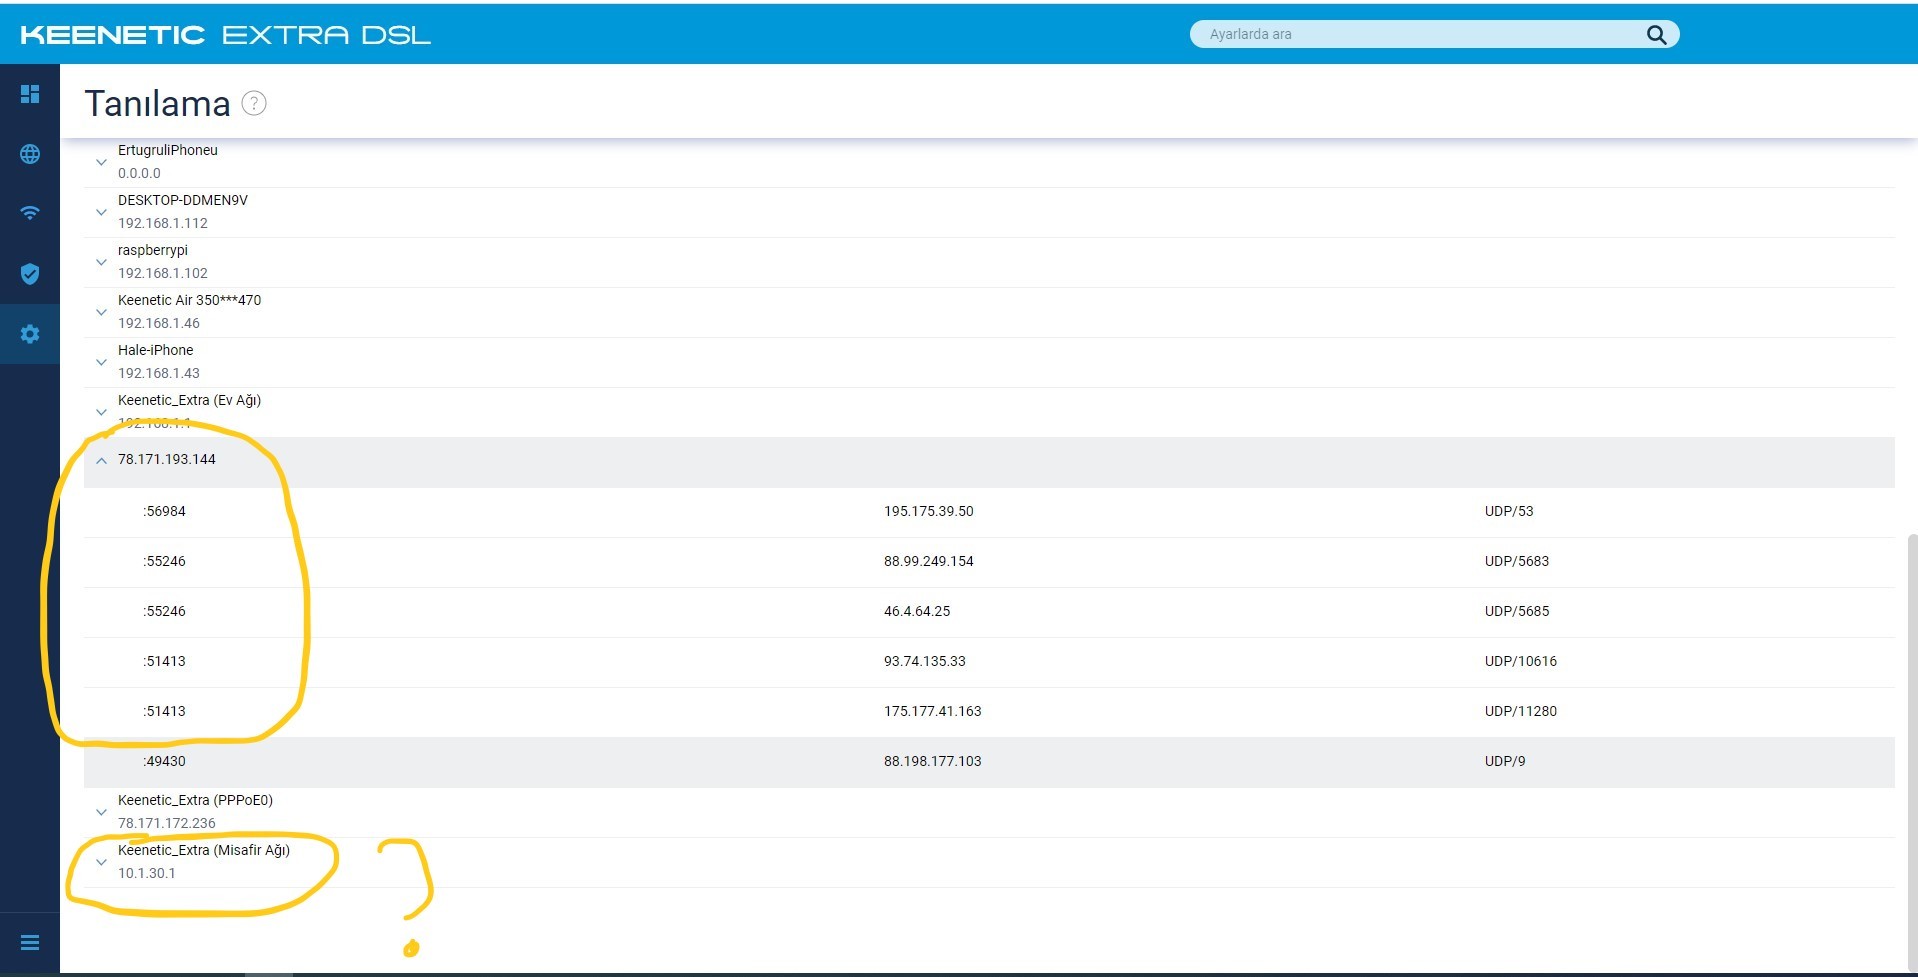Click the port entry :56984

click(x=164, y=511)
